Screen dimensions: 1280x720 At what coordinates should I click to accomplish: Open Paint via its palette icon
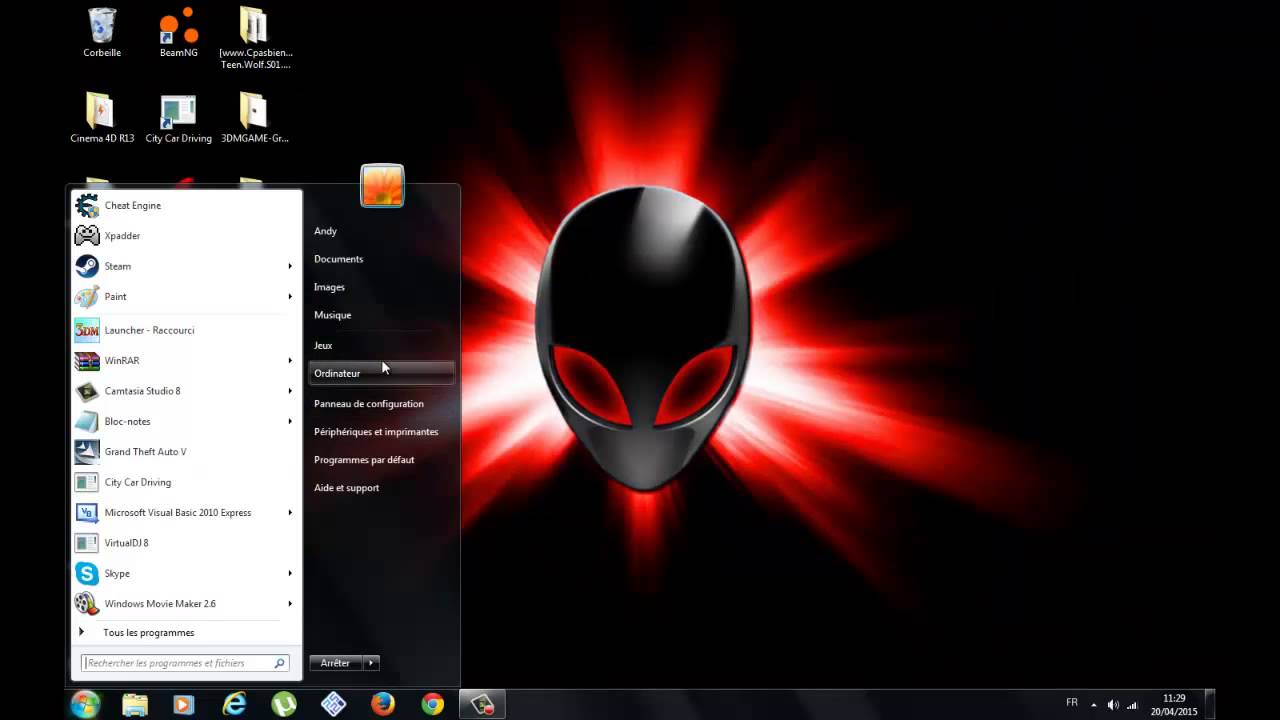coord(87,297)
